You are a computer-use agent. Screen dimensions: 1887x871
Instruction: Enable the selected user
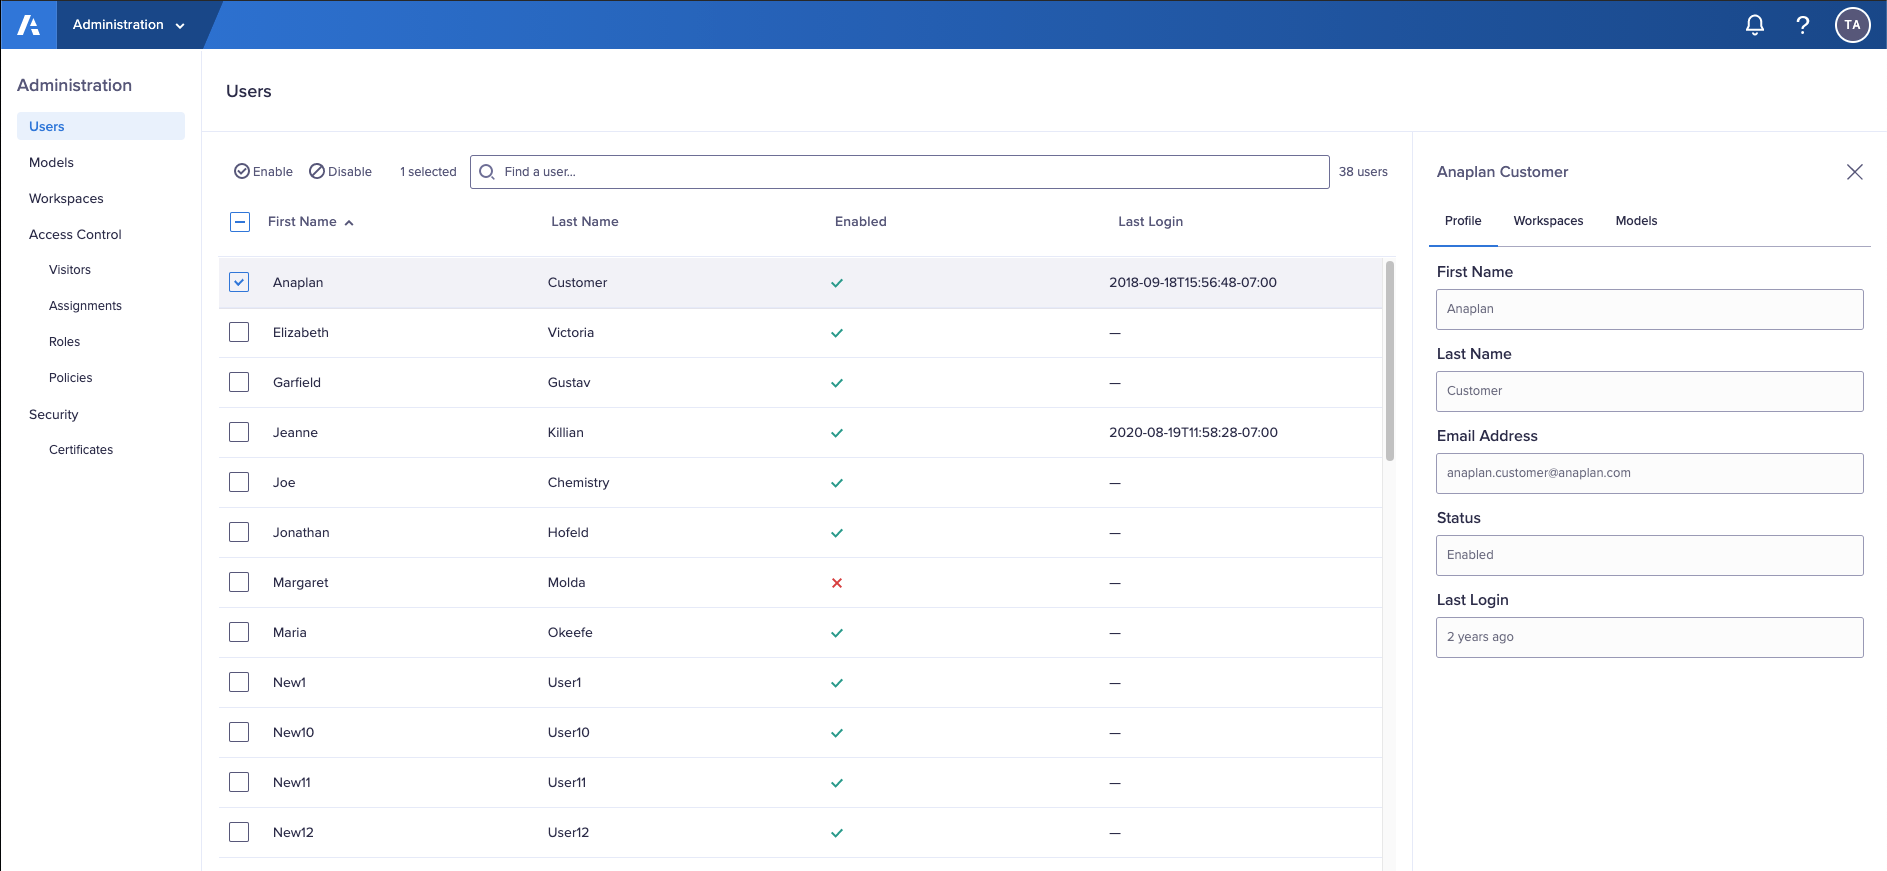coord(263,172)
